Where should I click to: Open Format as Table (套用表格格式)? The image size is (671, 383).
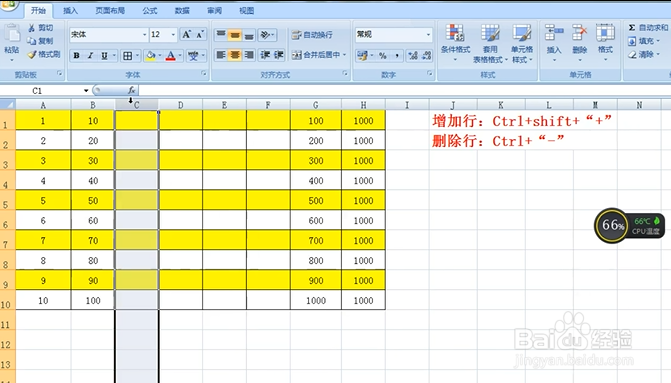pyautogui.click(x=490, y=44)
